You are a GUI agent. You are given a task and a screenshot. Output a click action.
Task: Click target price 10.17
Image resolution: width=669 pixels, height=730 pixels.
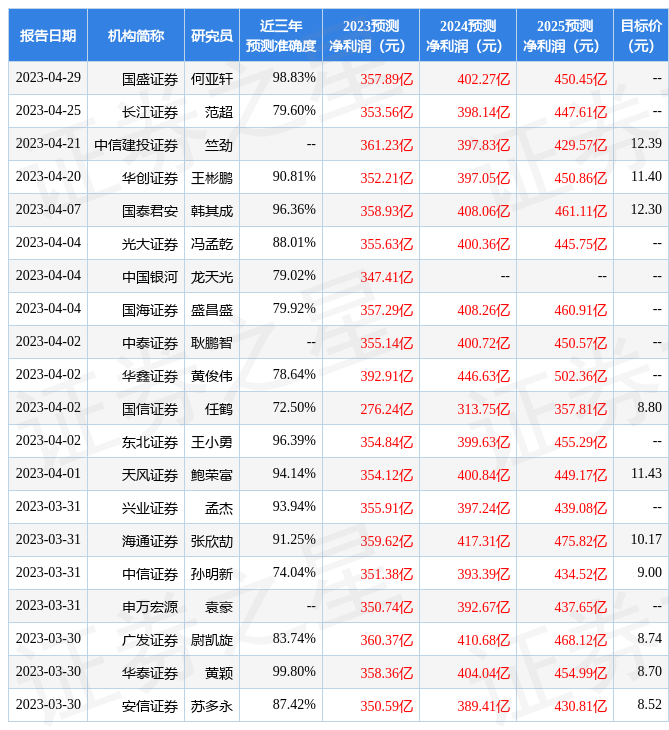point(646,540)
